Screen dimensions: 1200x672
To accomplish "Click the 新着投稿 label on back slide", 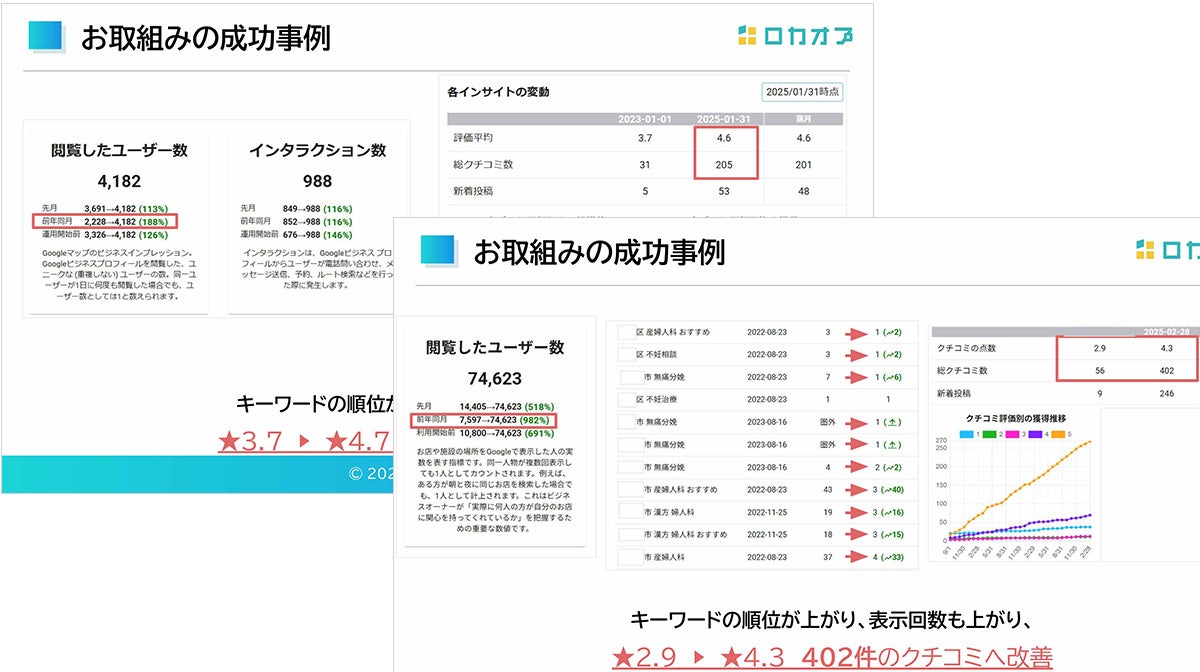I will coord(473,191).
